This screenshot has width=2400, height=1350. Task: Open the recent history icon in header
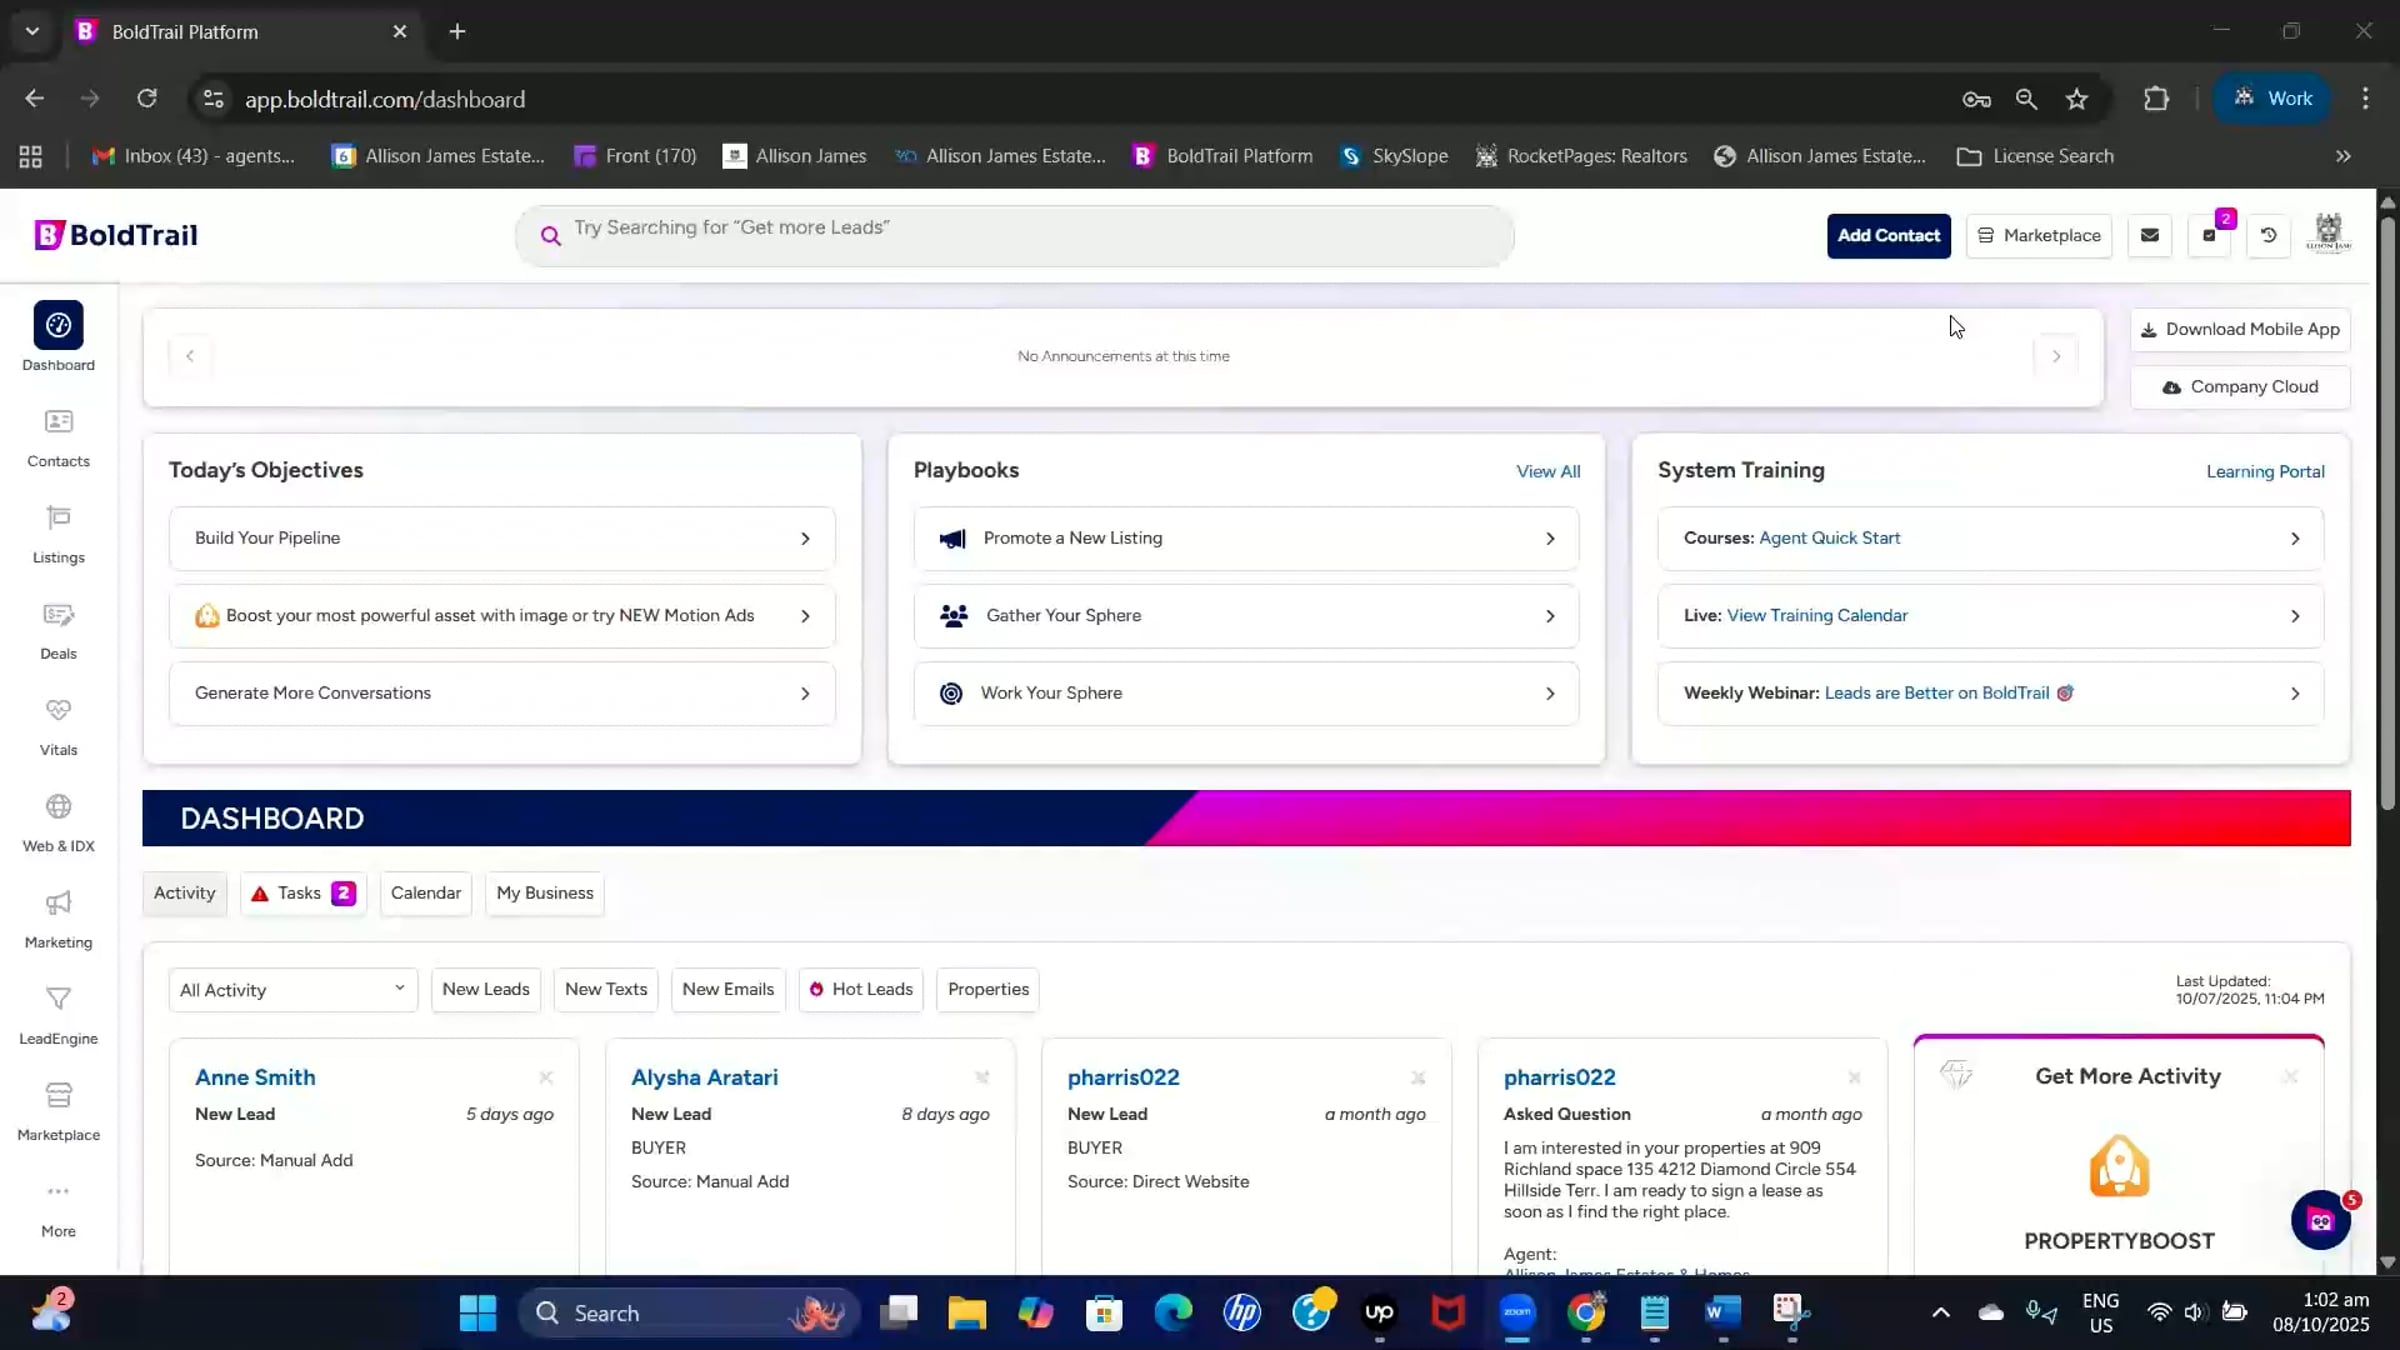pyautogui.click(x=2268, y=236)
